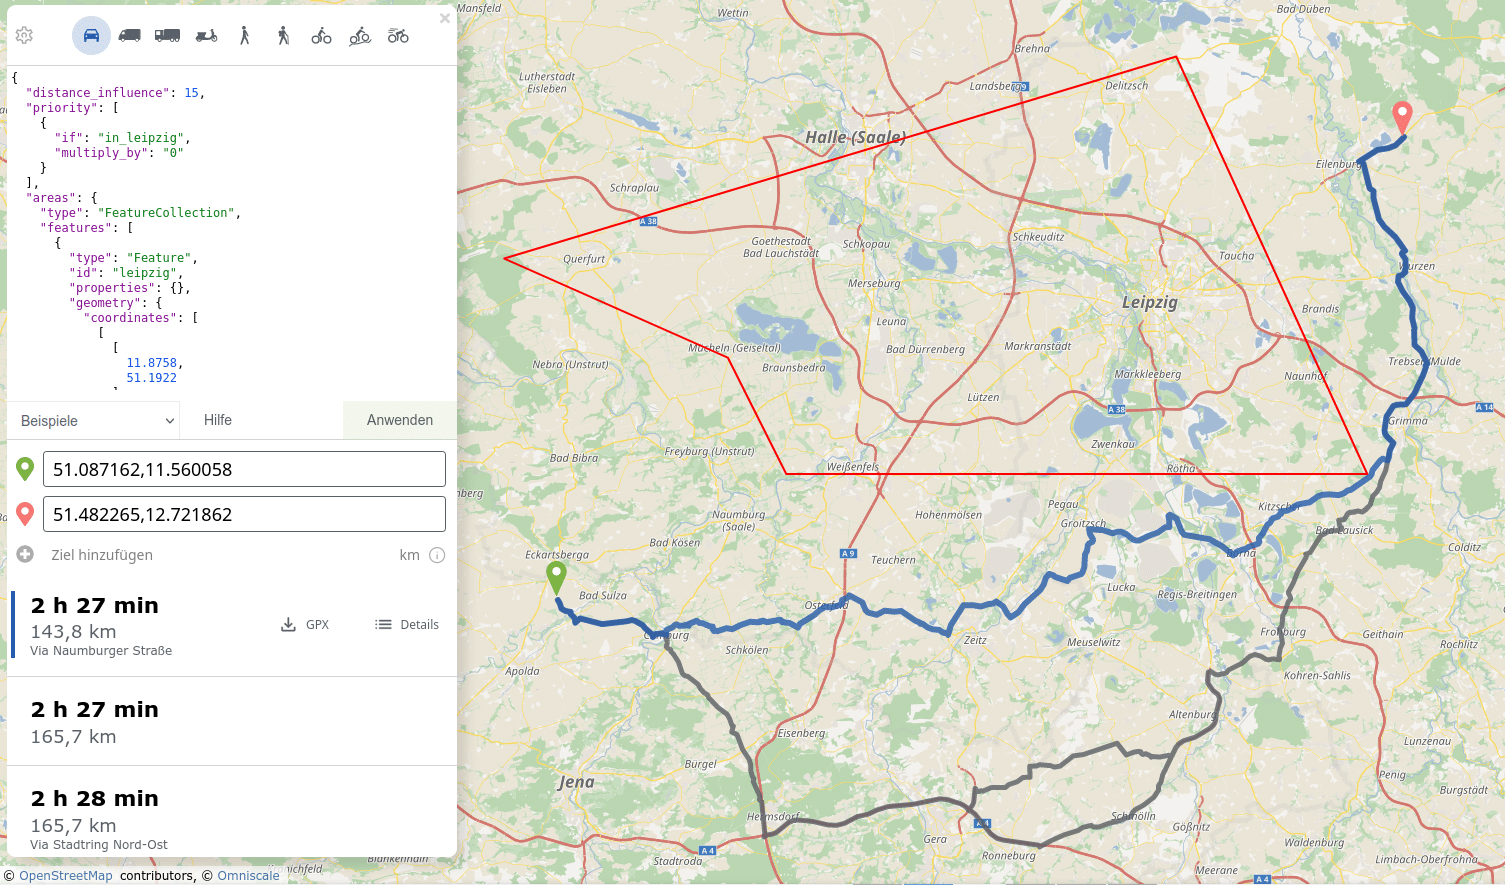1505x885 pixels.
Task: Expand route Details for first route
Action: click(407, 625)
